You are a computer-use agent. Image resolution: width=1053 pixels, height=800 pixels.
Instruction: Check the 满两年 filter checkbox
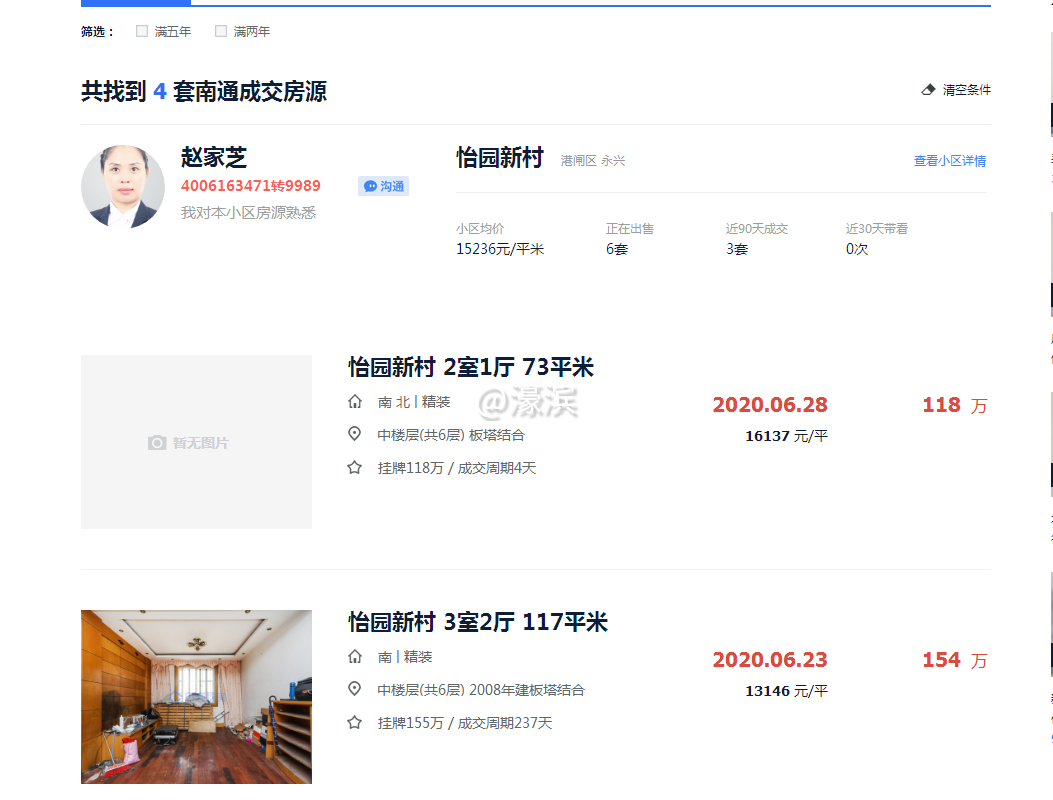click(220, 31)
